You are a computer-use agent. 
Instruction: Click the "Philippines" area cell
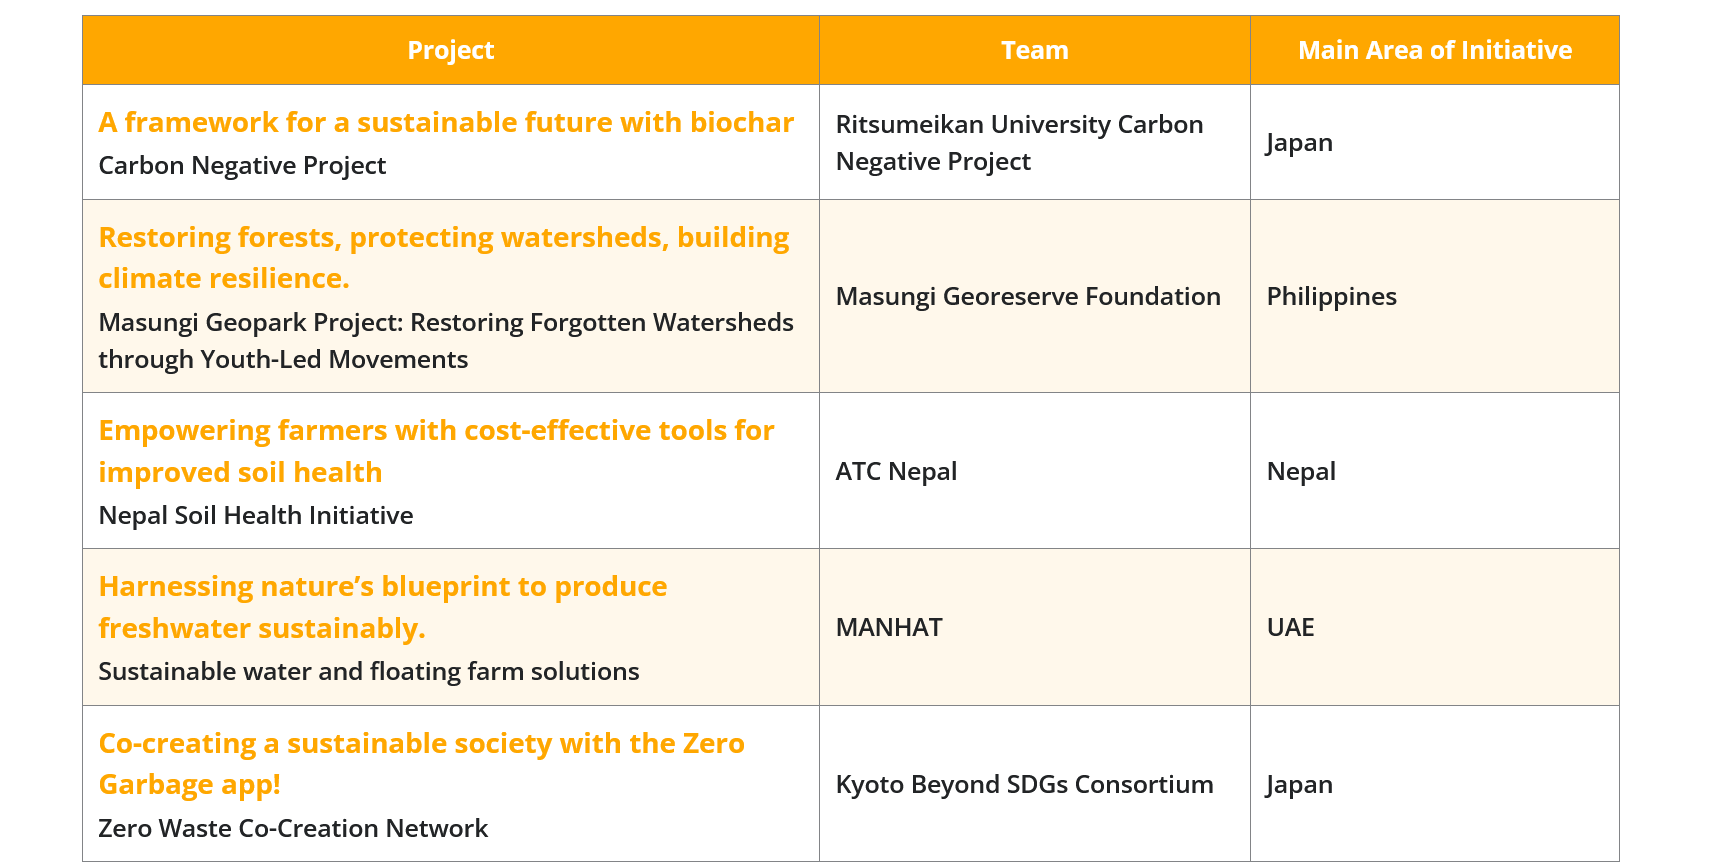point(1331,297)
